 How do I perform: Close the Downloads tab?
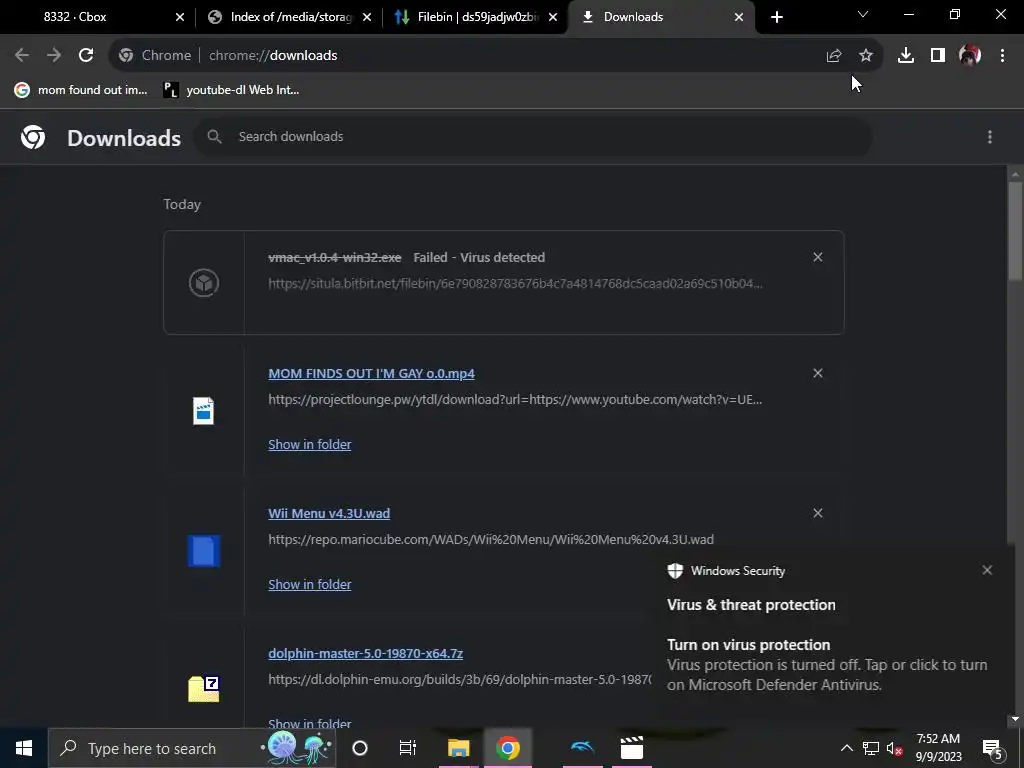click(739, 17)
